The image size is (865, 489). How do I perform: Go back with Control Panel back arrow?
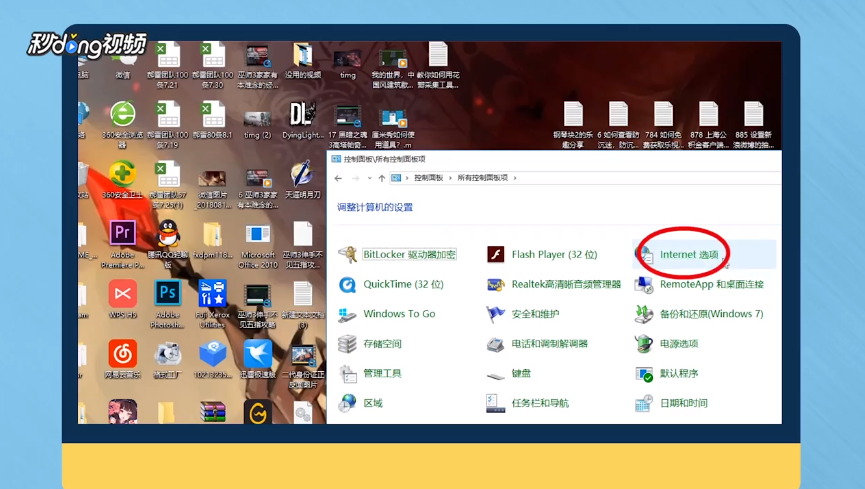point(338,178)
